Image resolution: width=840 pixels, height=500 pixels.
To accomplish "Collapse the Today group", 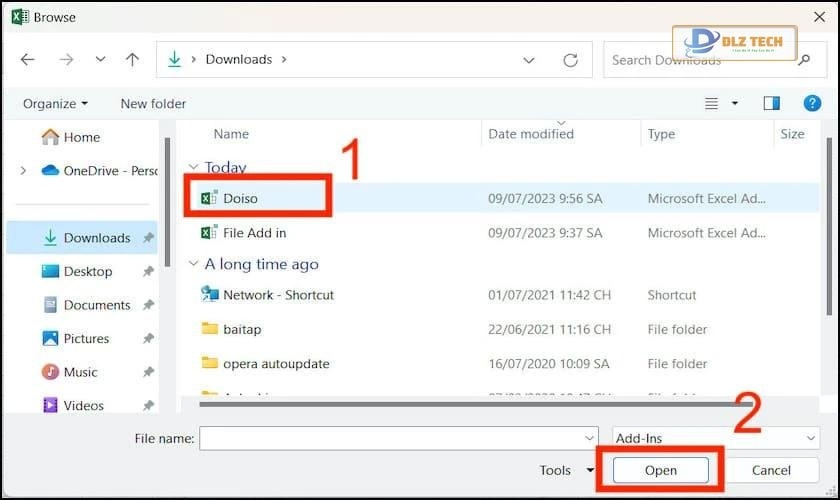I will (x=193, y=167).
